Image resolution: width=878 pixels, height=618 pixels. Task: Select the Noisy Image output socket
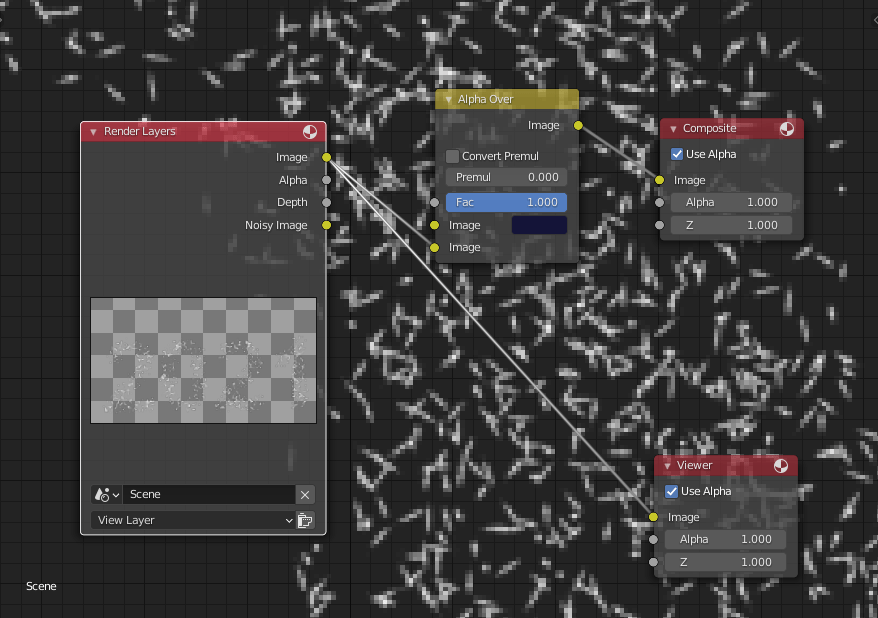pyautogui.click(x=326, y=225)
